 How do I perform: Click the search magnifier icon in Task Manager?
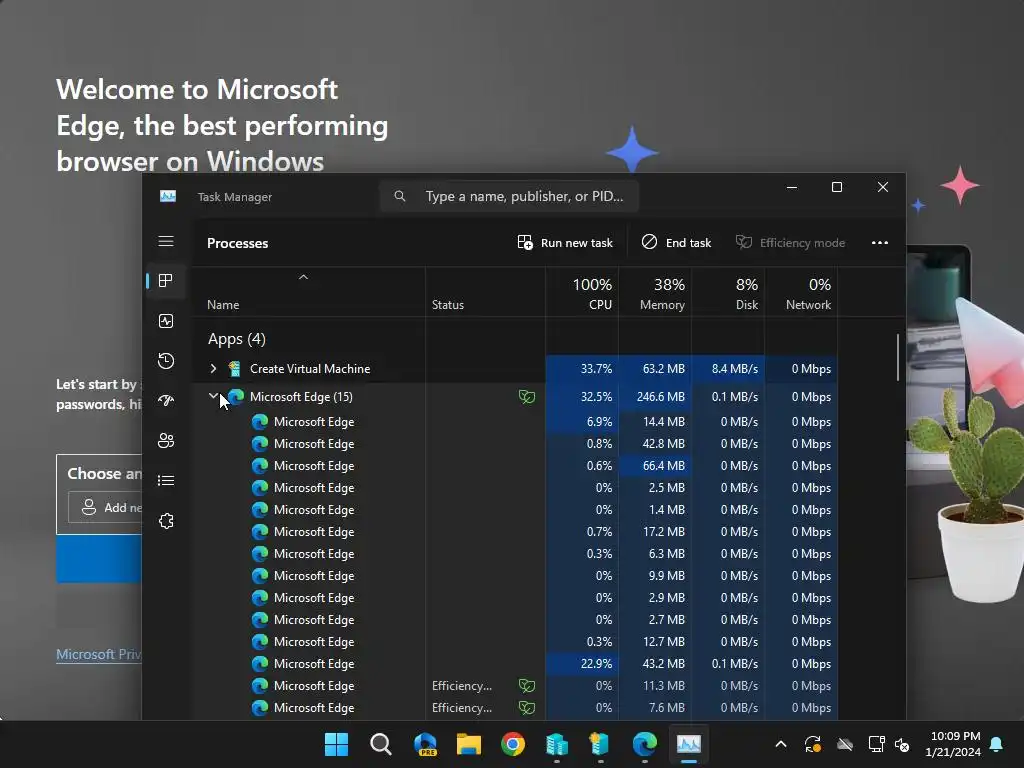[x=400, y=196]
